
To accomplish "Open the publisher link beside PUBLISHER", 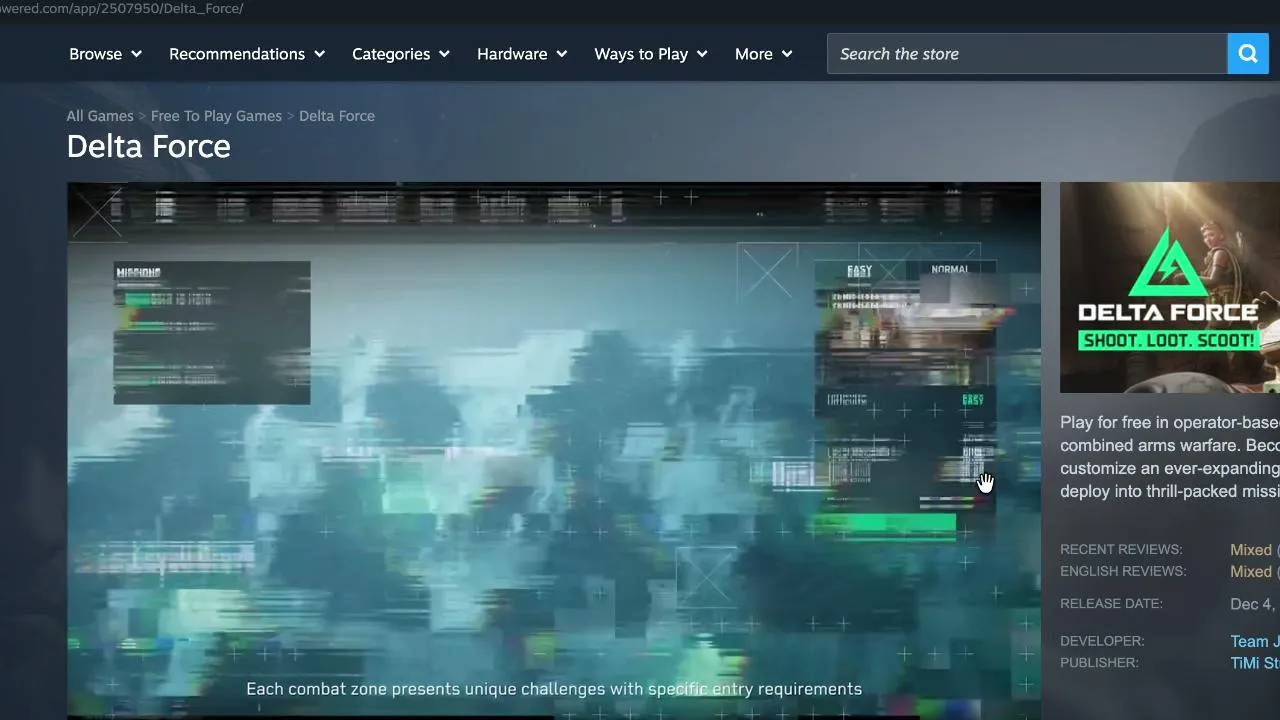I will point(1255,663).
